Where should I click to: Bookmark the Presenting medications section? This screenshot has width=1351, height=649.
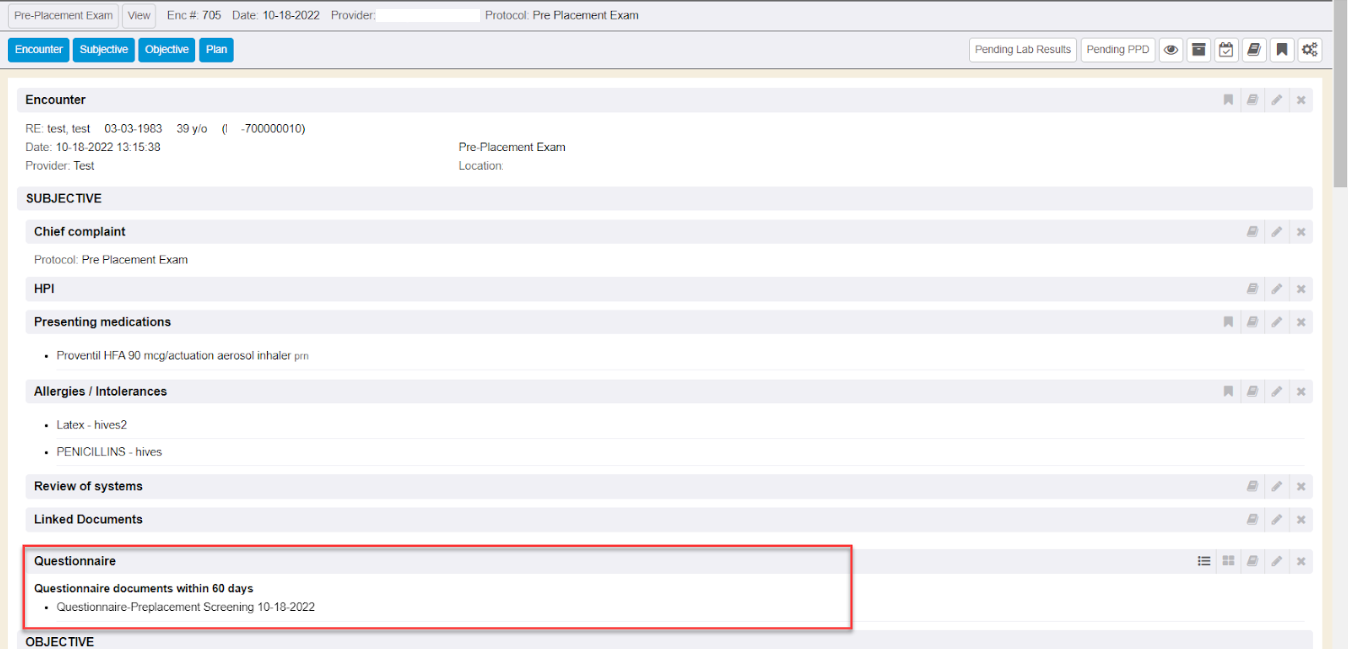tap(1228, 322)
